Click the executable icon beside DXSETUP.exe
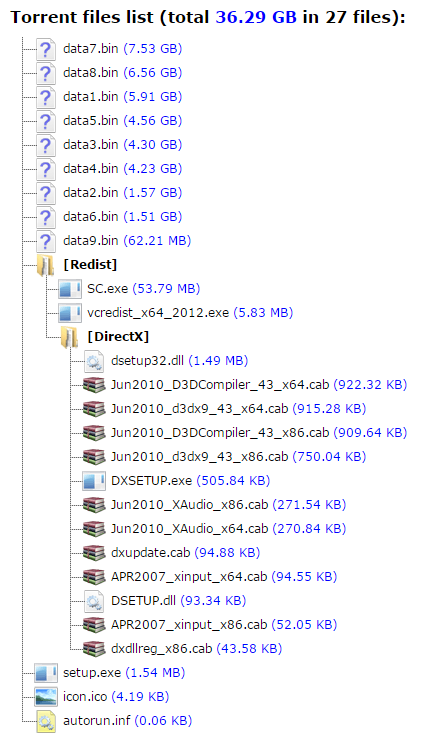 pos(94,480)
